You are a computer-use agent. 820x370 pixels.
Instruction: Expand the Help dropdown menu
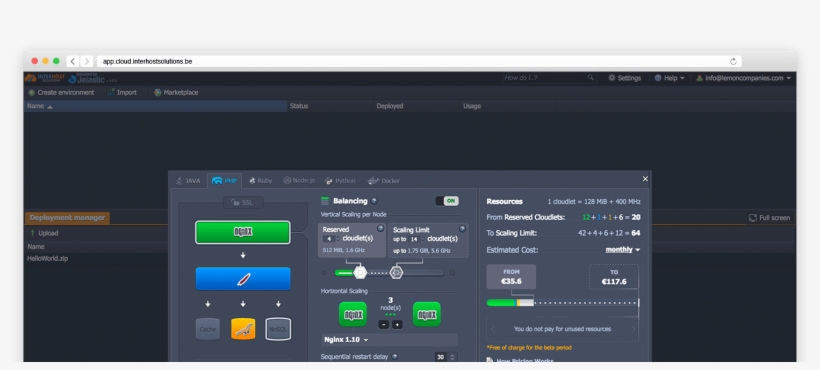[x=669, y=78]
